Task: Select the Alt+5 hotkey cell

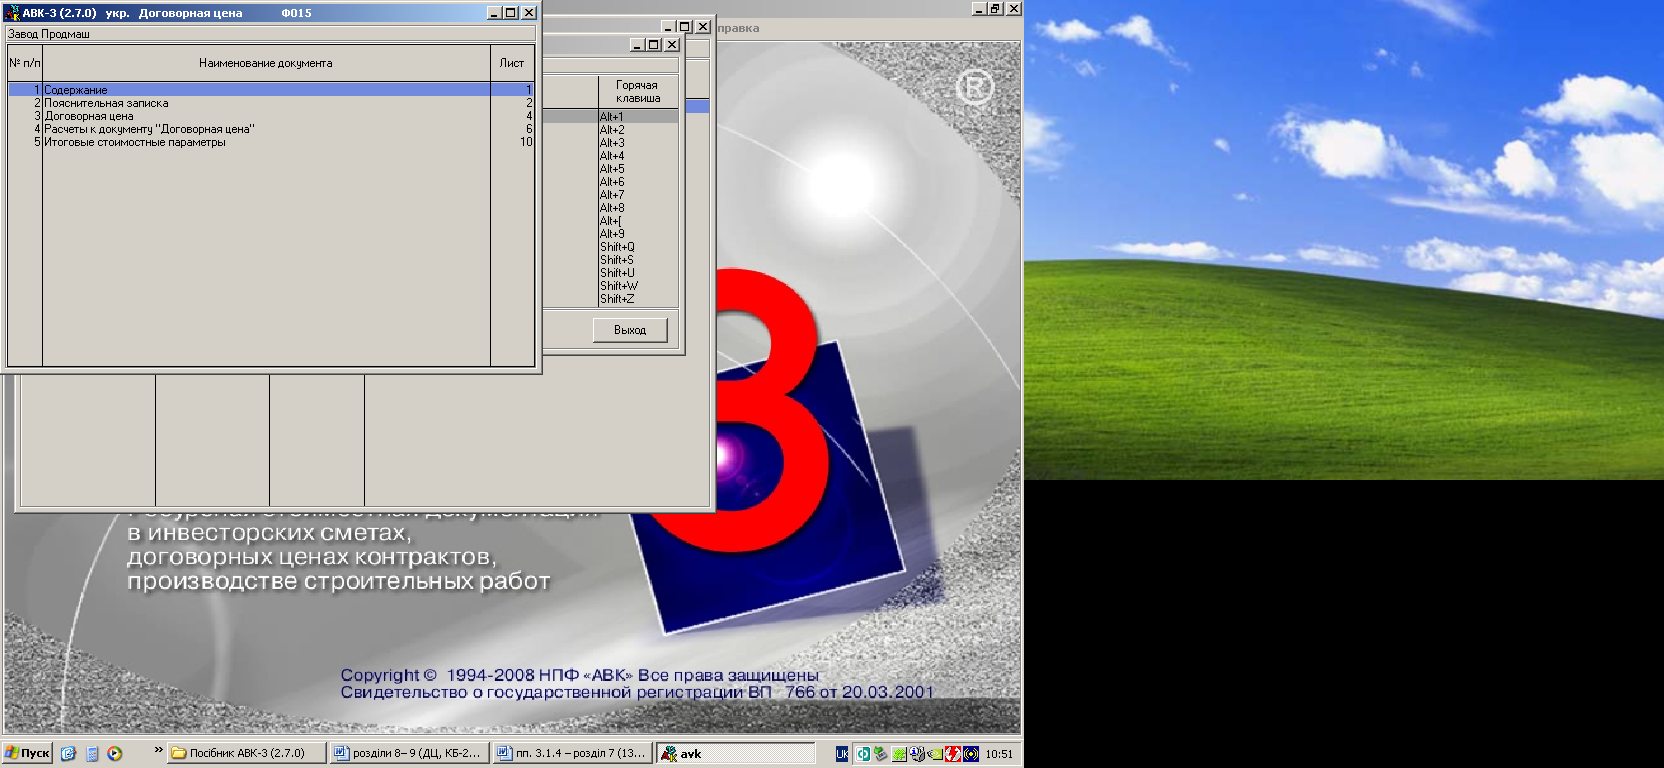Action: tap(638, 169)
